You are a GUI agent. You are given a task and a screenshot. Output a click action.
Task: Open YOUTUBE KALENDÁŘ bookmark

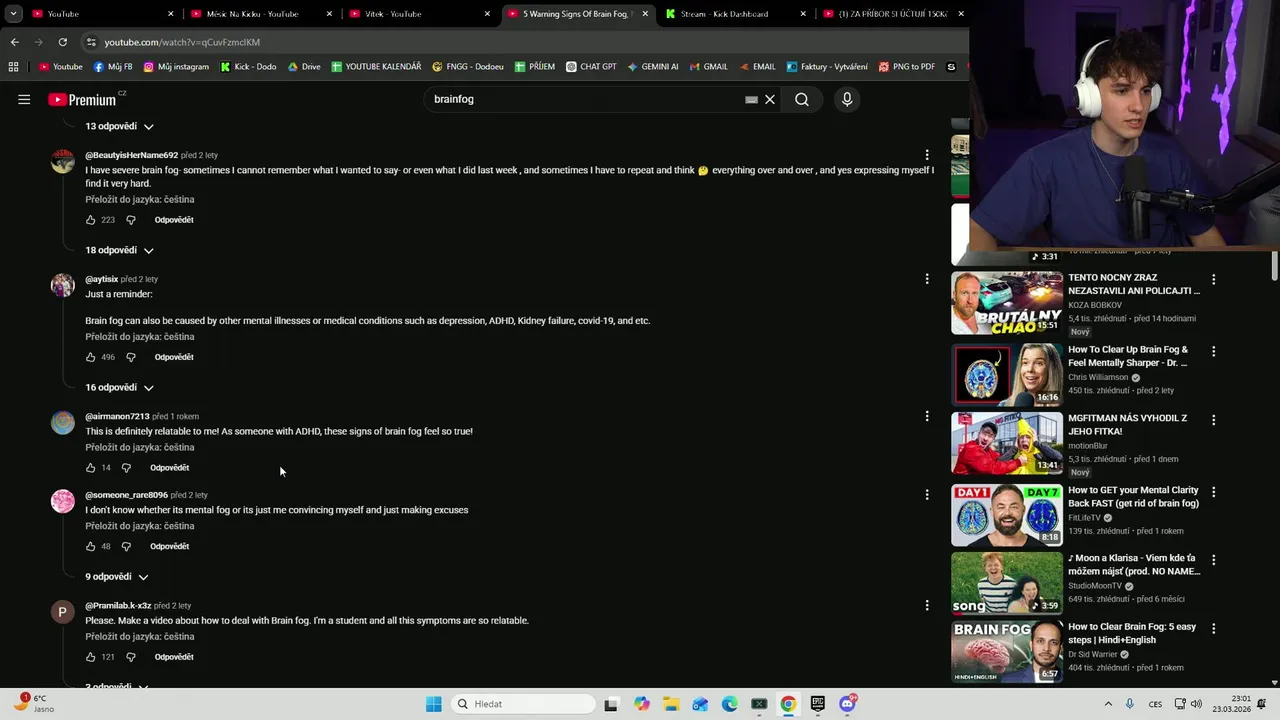point(376,67)
